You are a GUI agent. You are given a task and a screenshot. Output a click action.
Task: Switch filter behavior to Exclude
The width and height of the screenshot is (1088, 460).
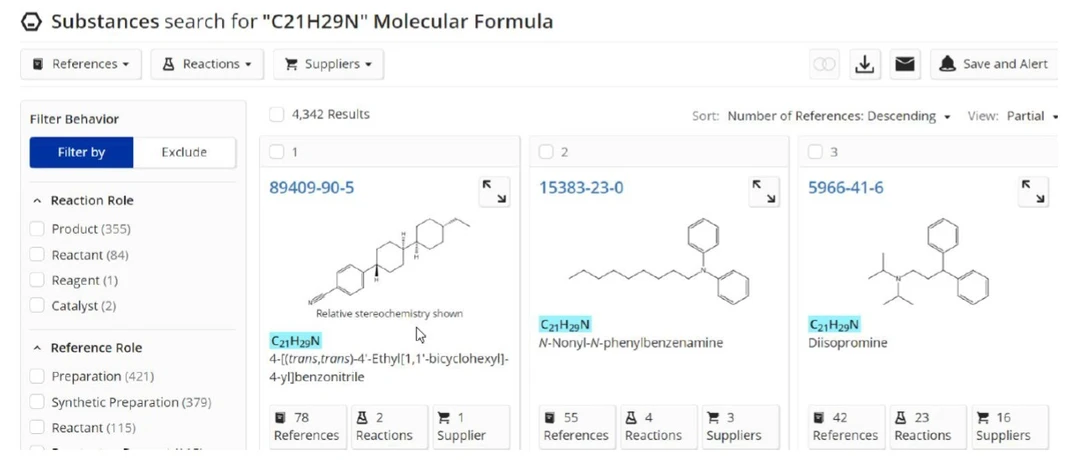pyautogui.click(x=184, y=153)
